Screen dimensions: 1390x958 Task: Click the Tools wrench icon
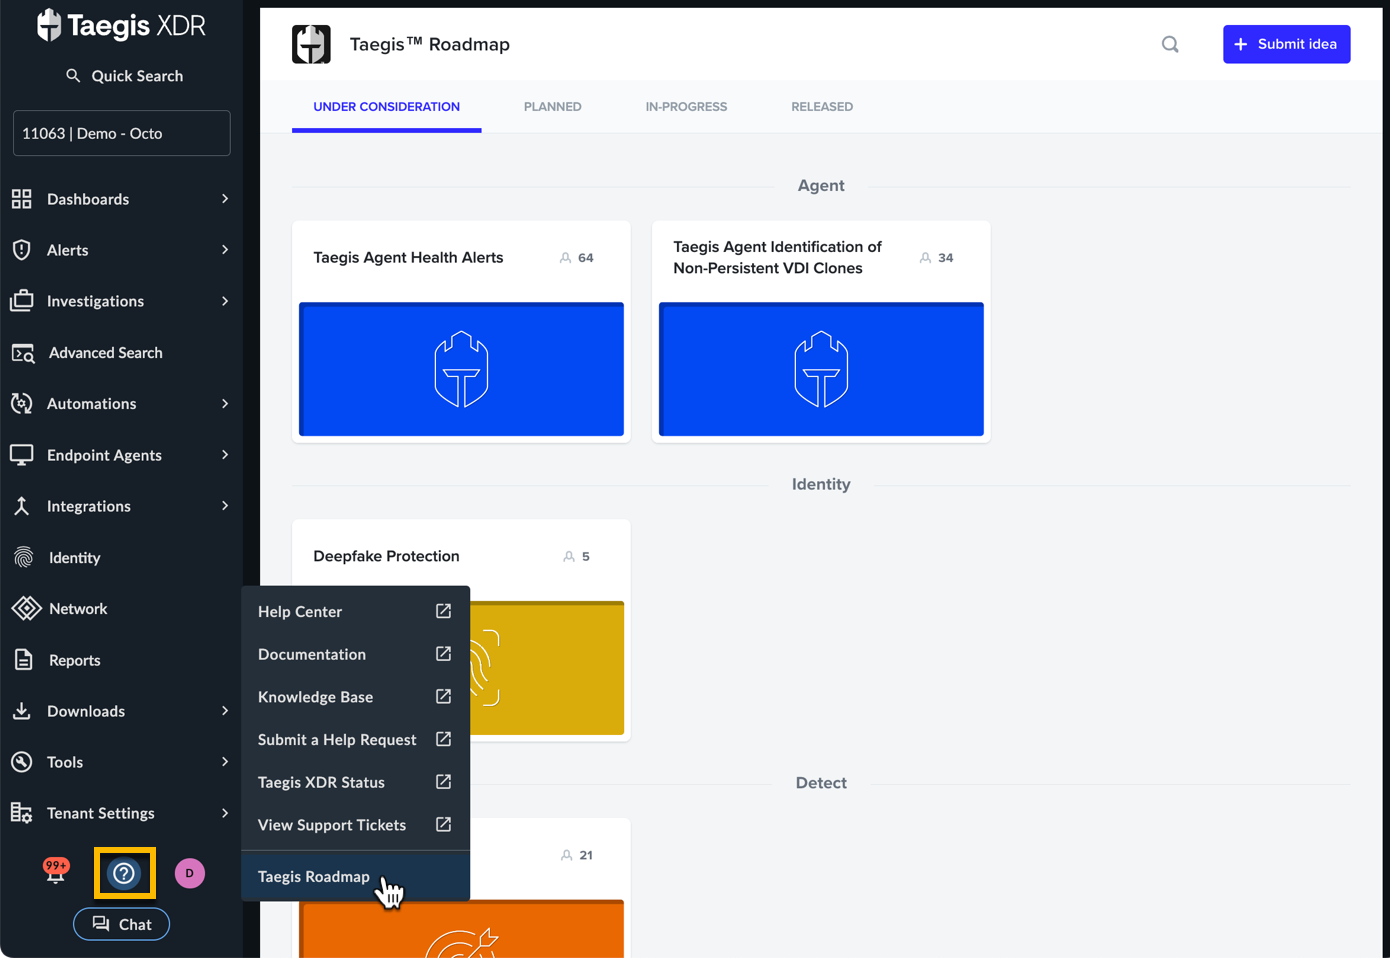coord(22,762)
